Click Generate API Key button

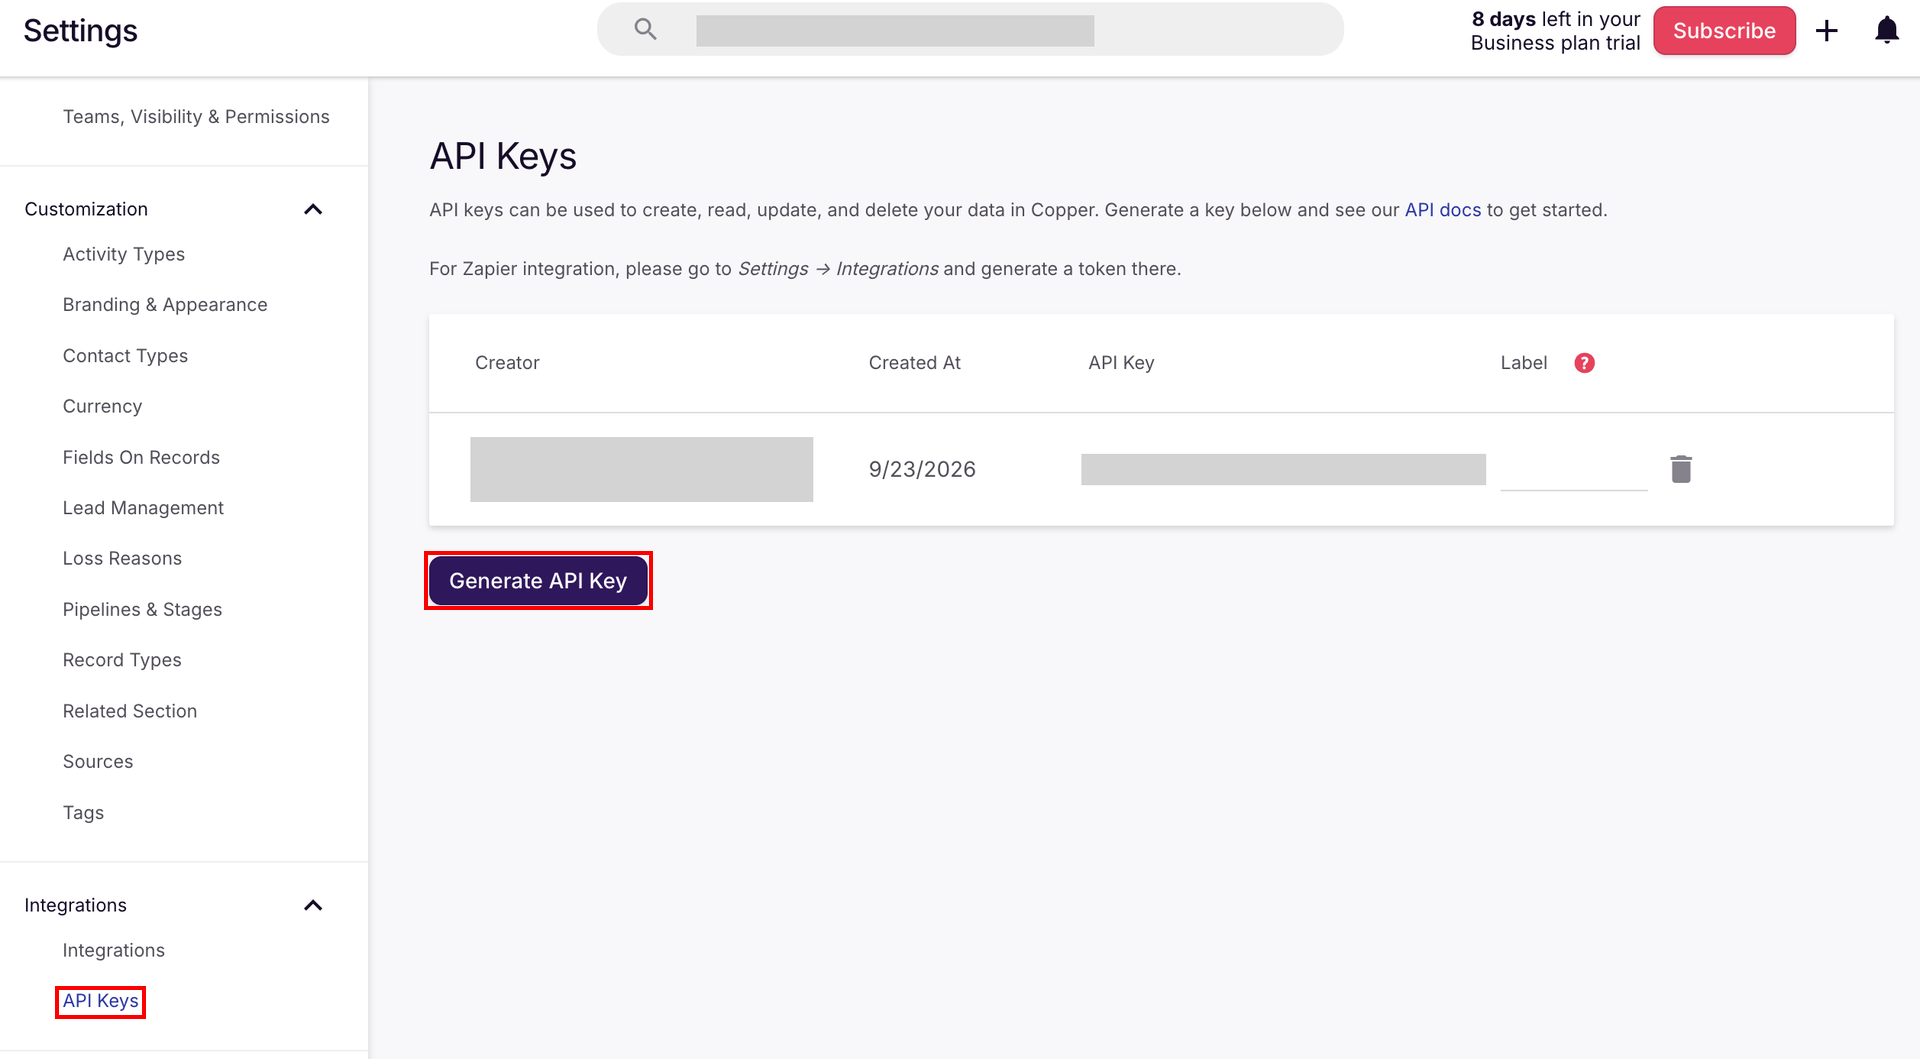pyautogui.click(x=538, y=581)
